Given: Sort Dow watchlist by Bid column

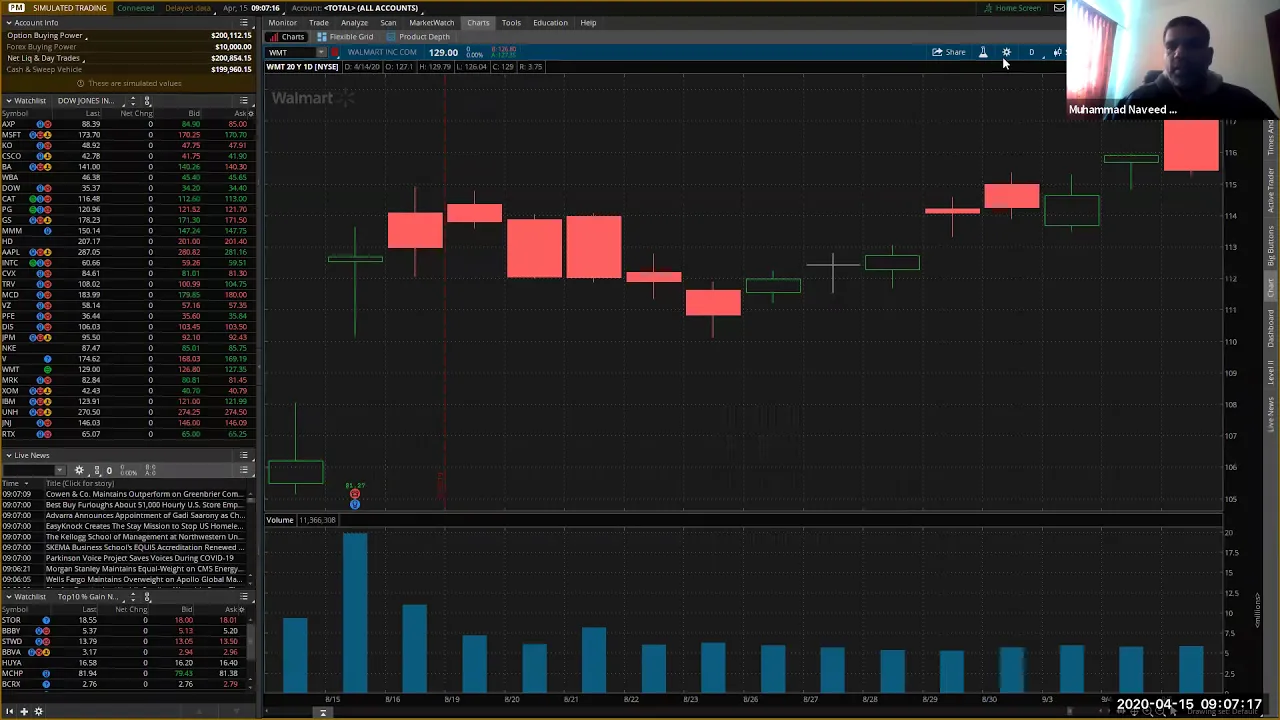Looking at the screenshot, I should [194, 113].
